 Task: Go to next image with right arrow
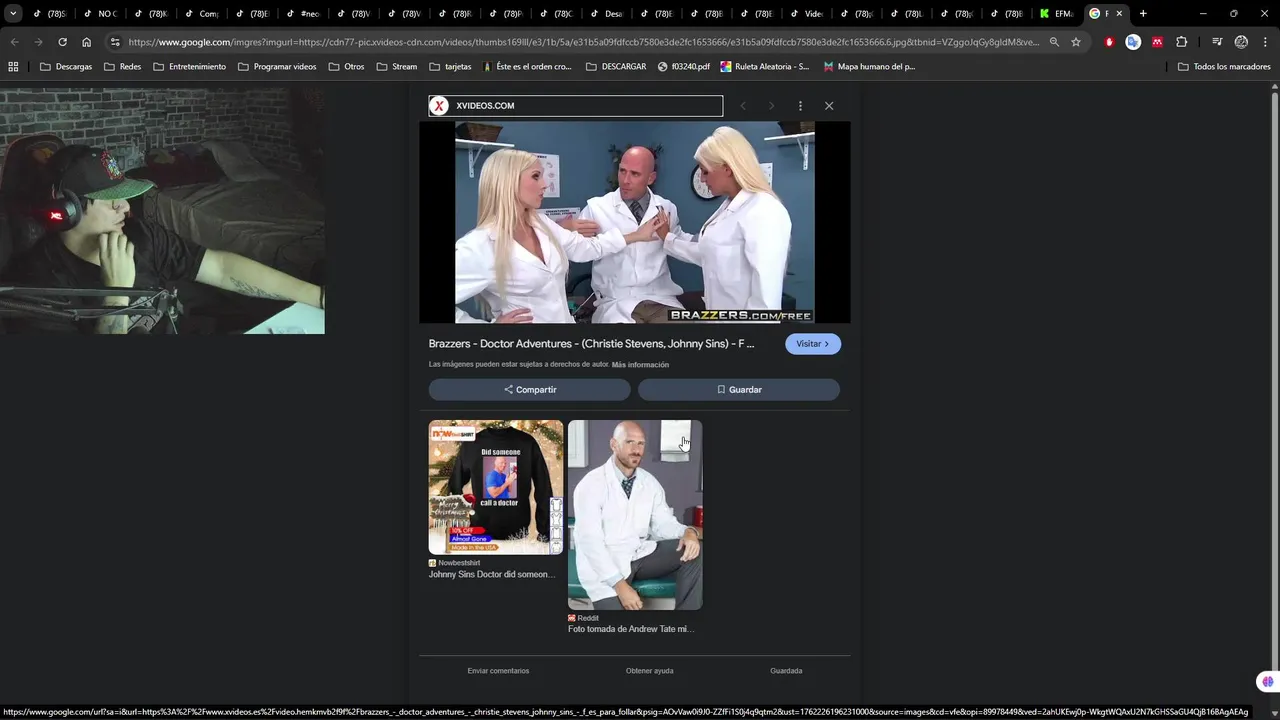(x=771, y=106)
